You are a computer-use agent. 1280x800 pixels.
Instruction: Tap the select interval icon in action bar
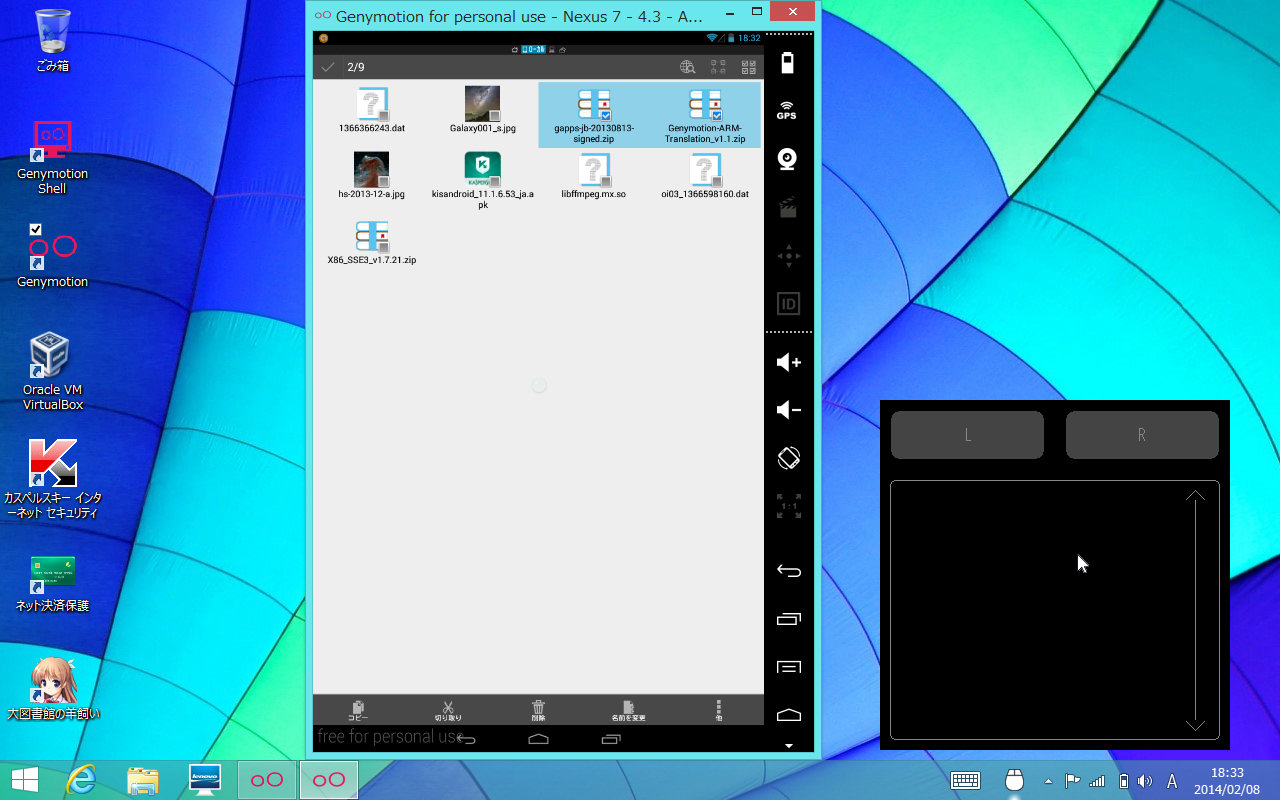(718, 67)
